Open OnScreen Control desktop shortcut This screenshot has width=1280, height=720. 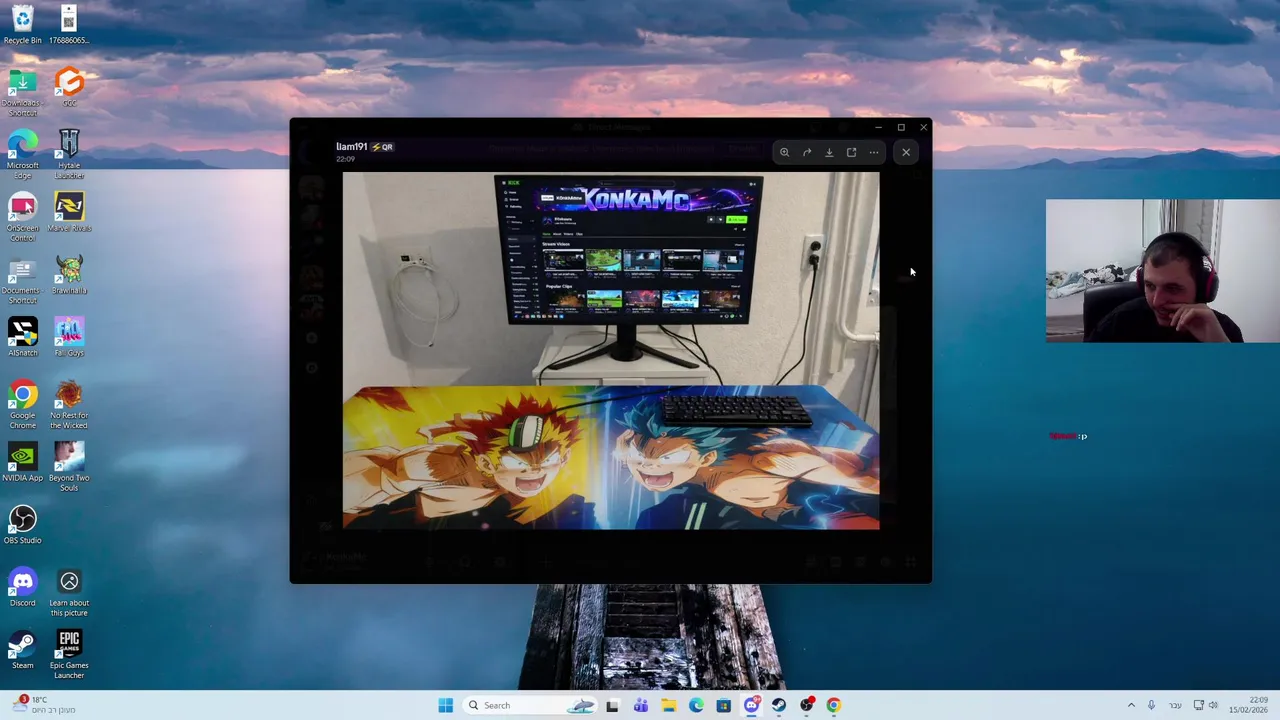(x=22, y=217)
